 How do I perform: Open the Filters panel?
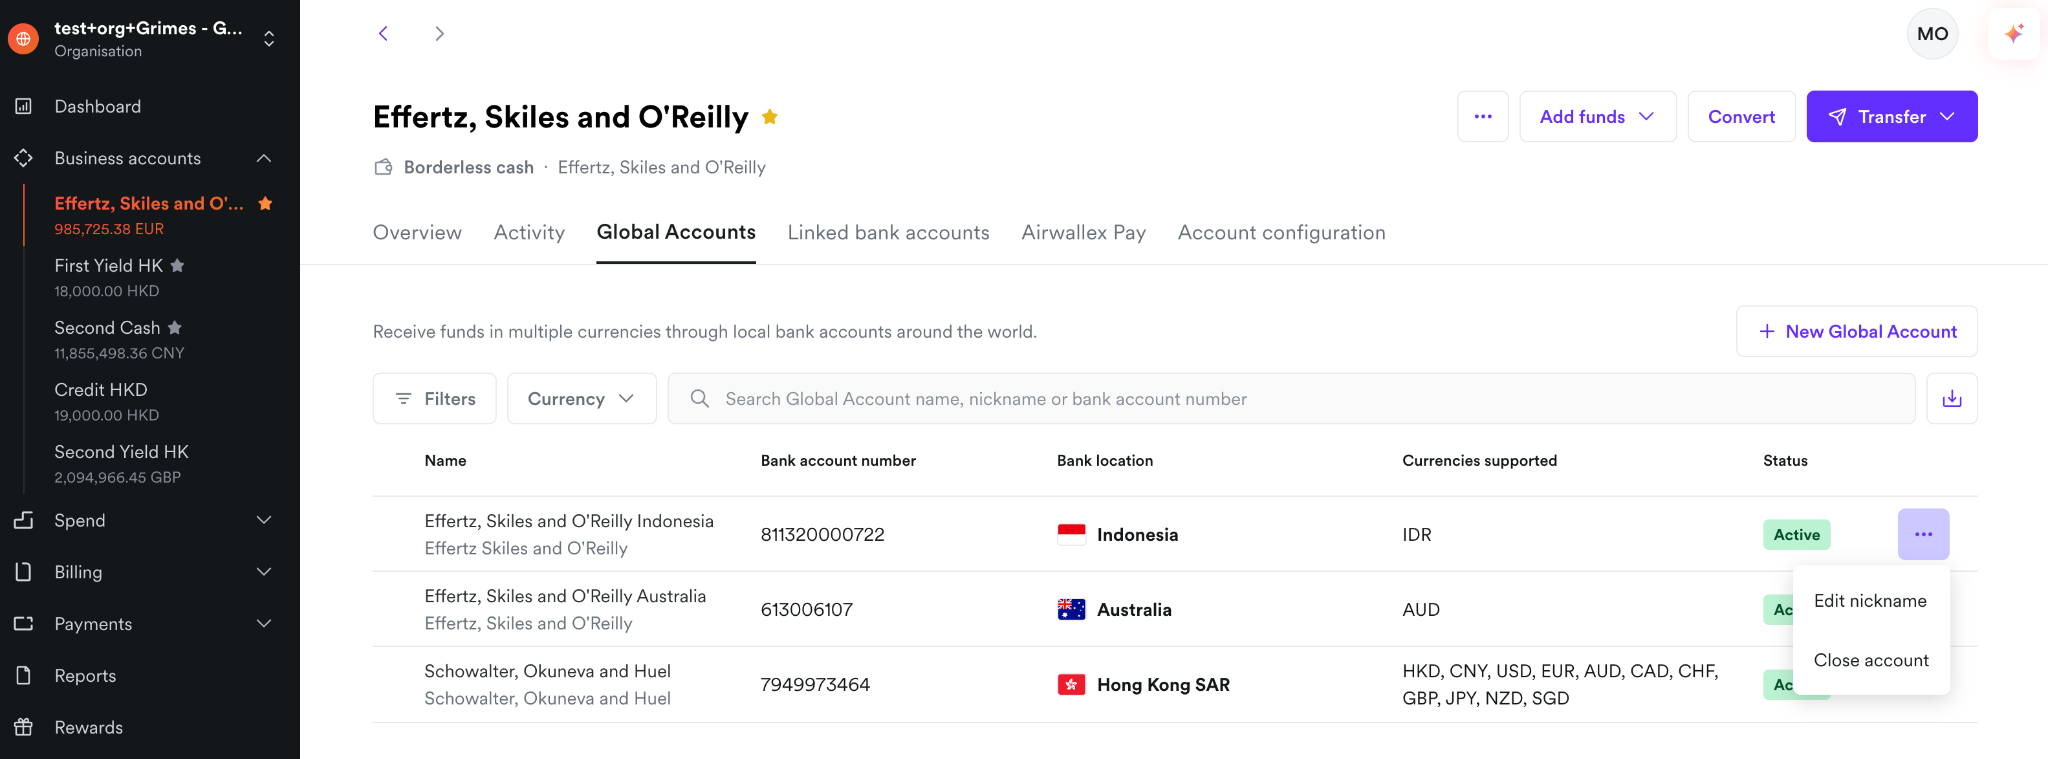(435, 399)
